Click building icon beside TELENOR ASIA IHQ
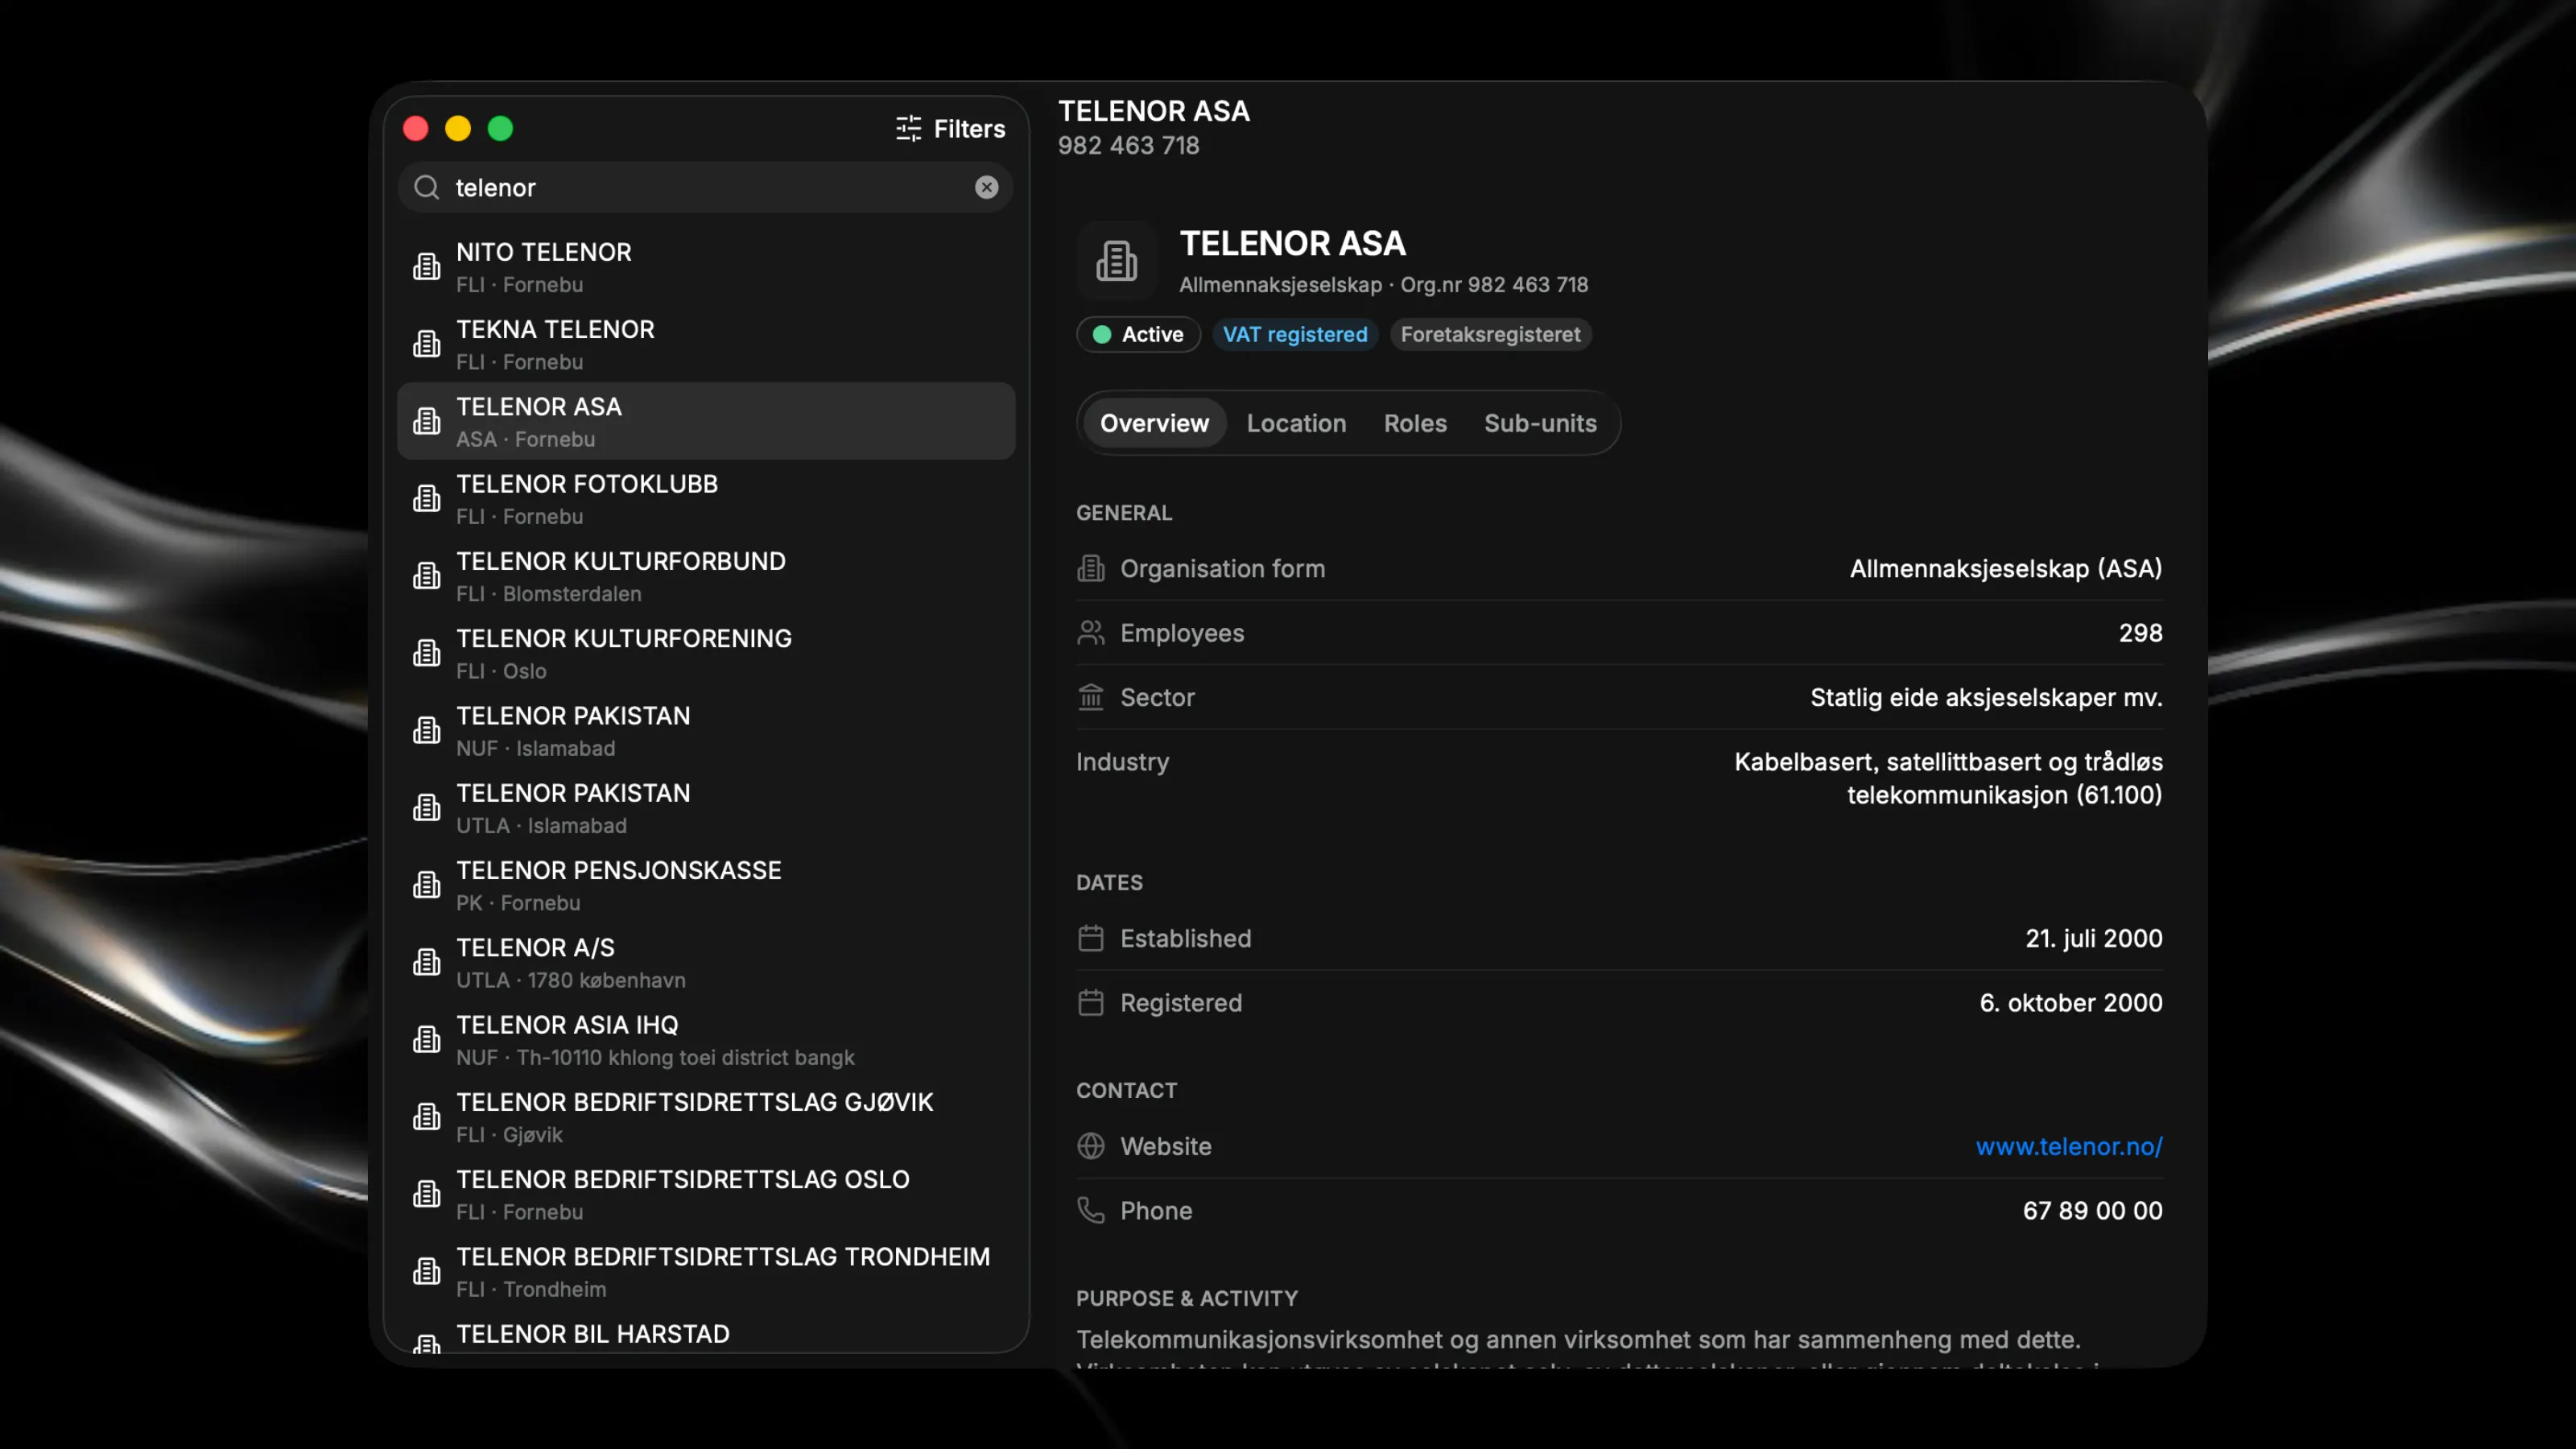This screenshot has width=2576, height=1449. pyautogui.click(x=427, y=1040)
